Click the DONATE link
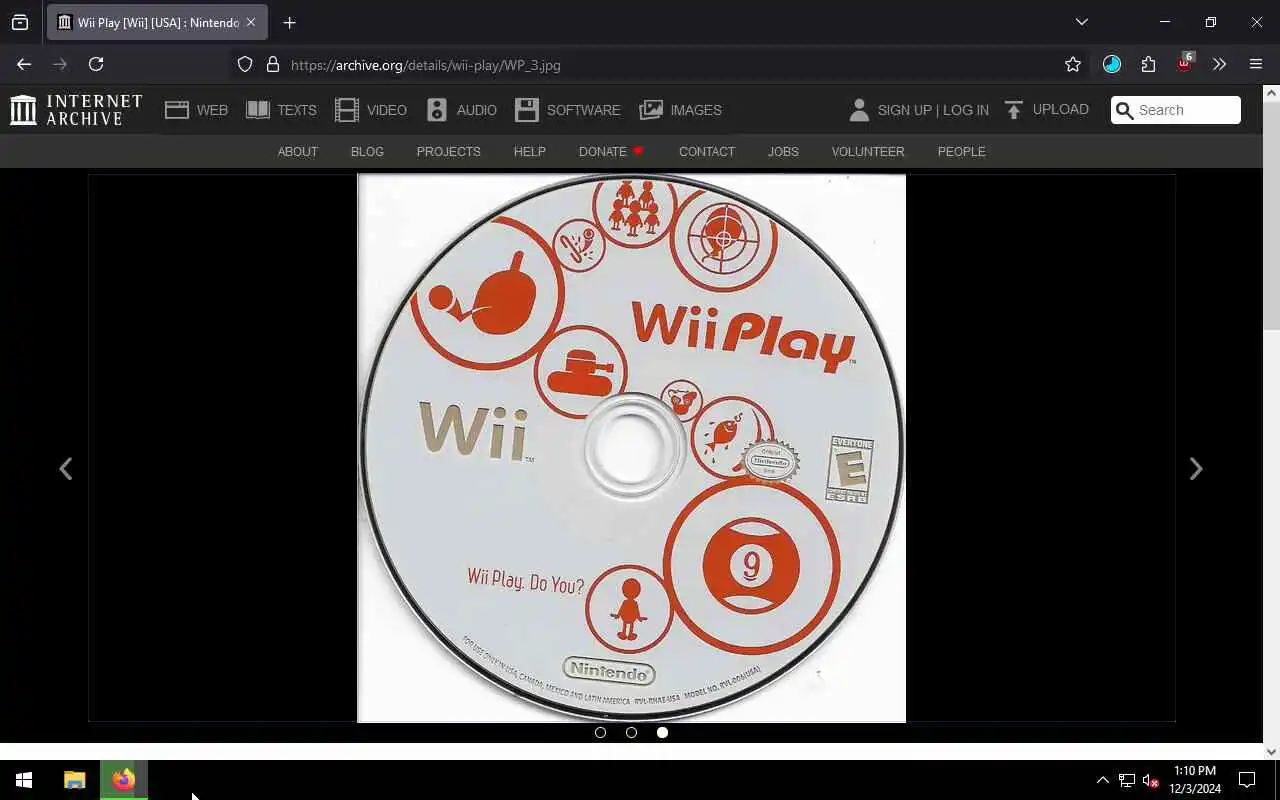The height and width of the screenshot is (800, 1280). (611, 151)
